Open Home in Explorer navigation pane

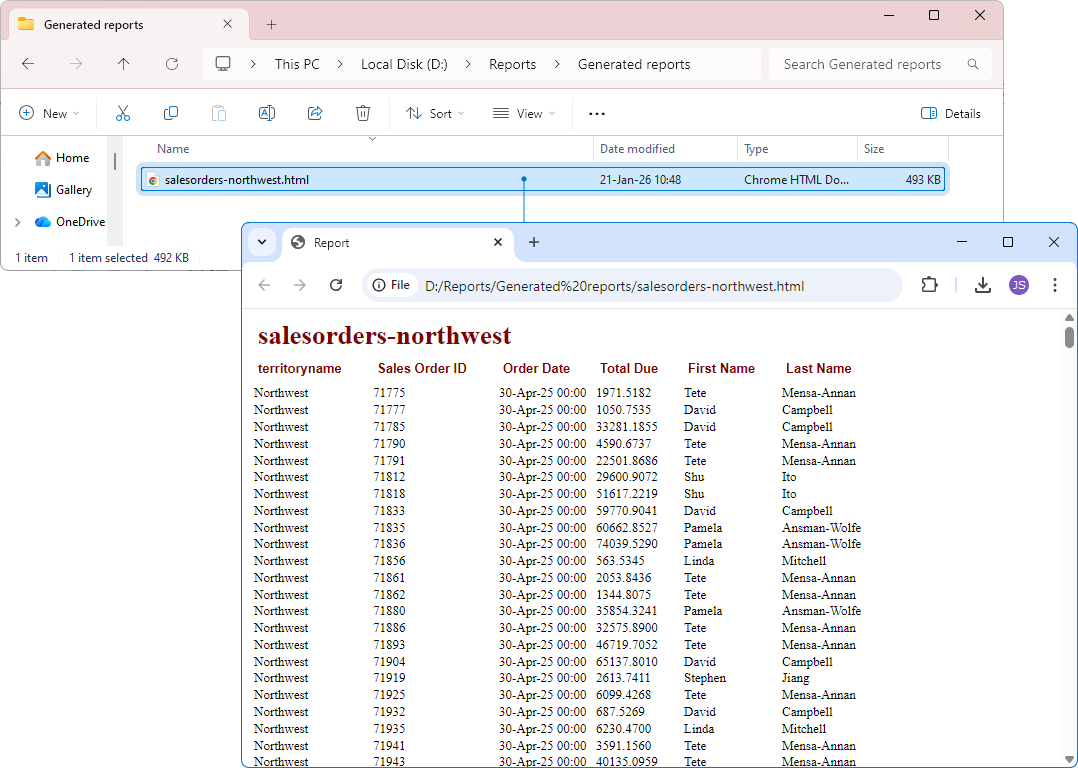[62, 158]
